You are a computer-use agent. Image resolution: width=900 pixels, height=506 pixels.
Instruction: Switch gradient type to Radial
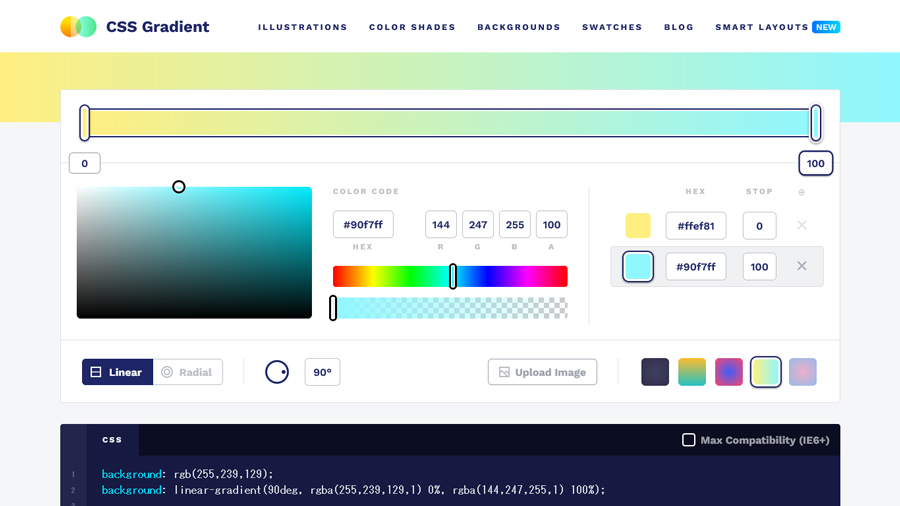coord(187,372)
